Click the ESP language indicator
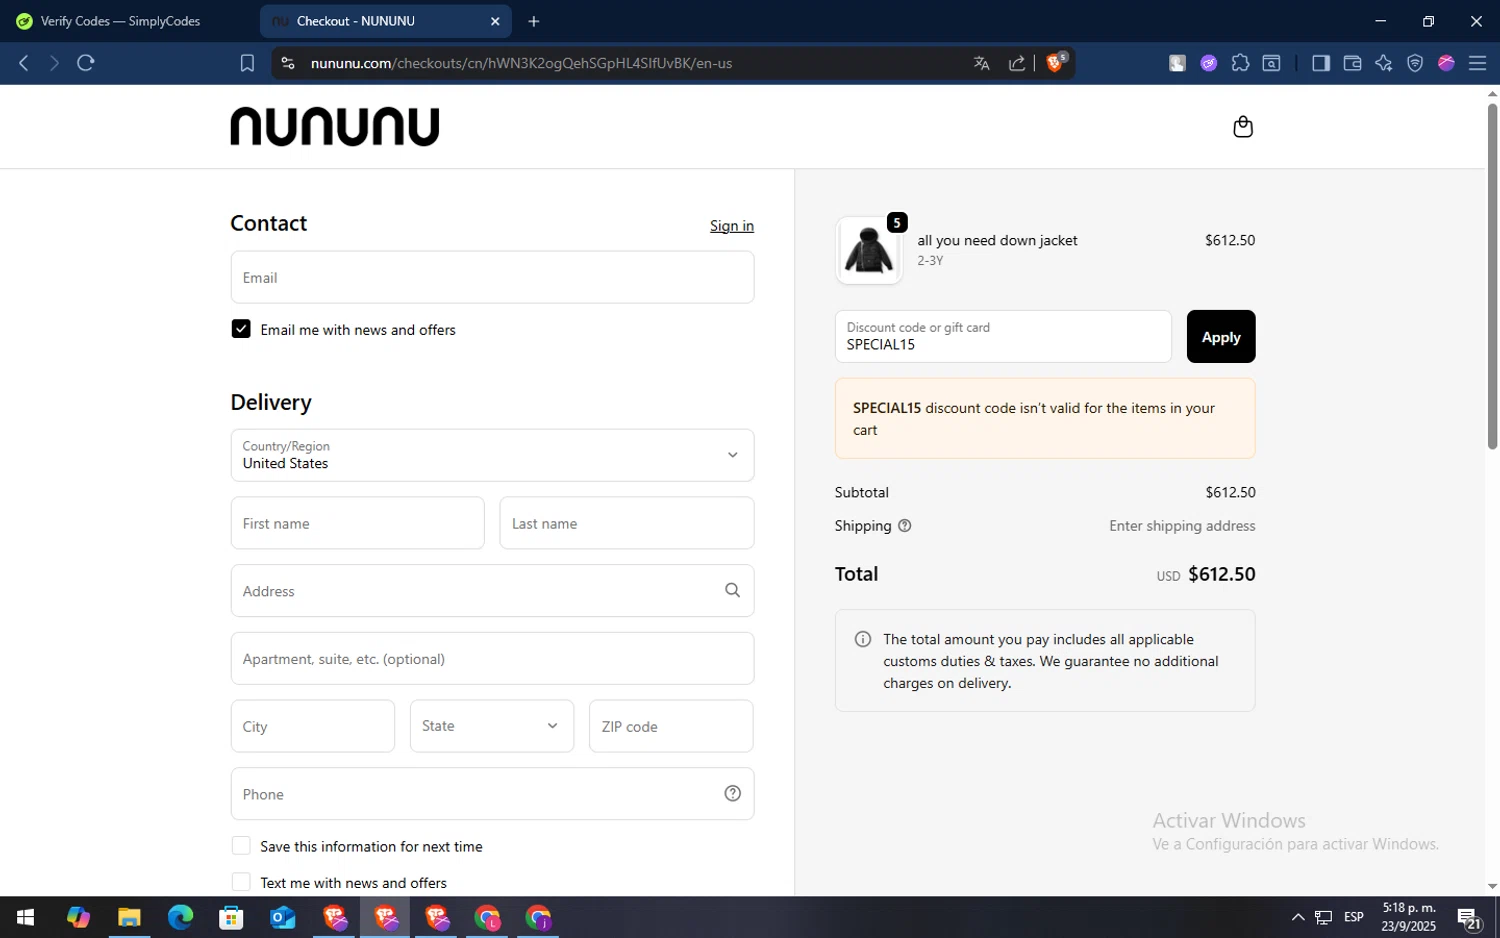 1354,917
